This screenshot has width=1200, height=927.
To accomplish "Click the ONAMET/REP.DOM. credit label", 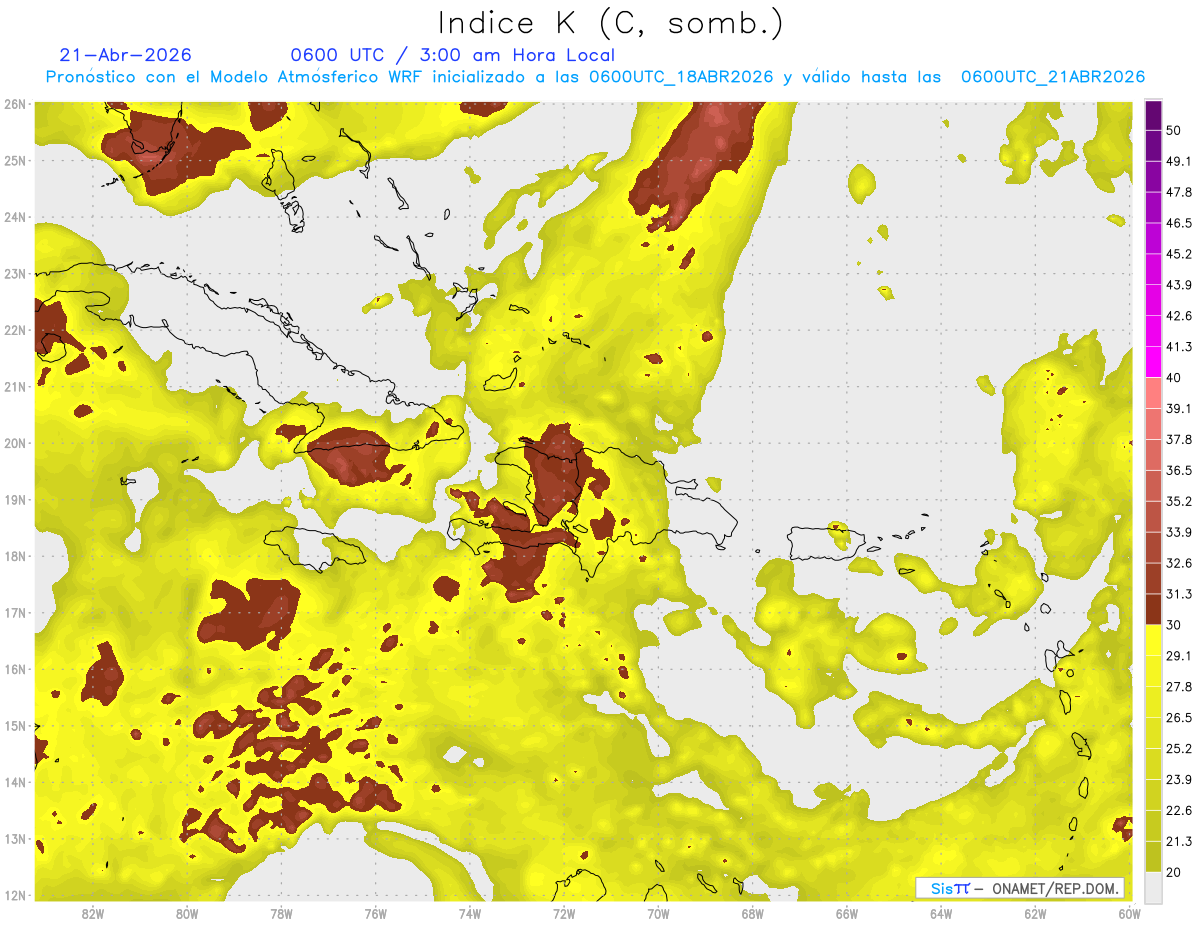I will pyautogui.click(x=1054, y=888).
